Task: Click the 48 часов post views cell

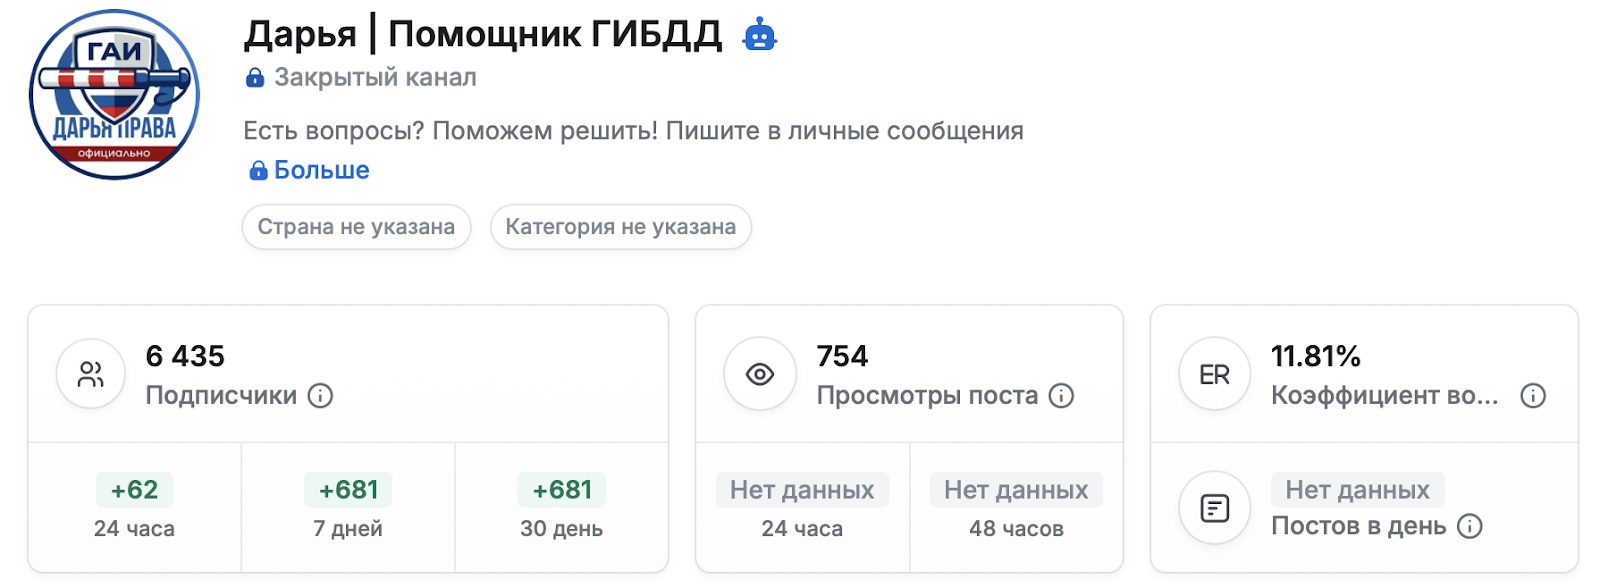Action: click(1016, 507)
